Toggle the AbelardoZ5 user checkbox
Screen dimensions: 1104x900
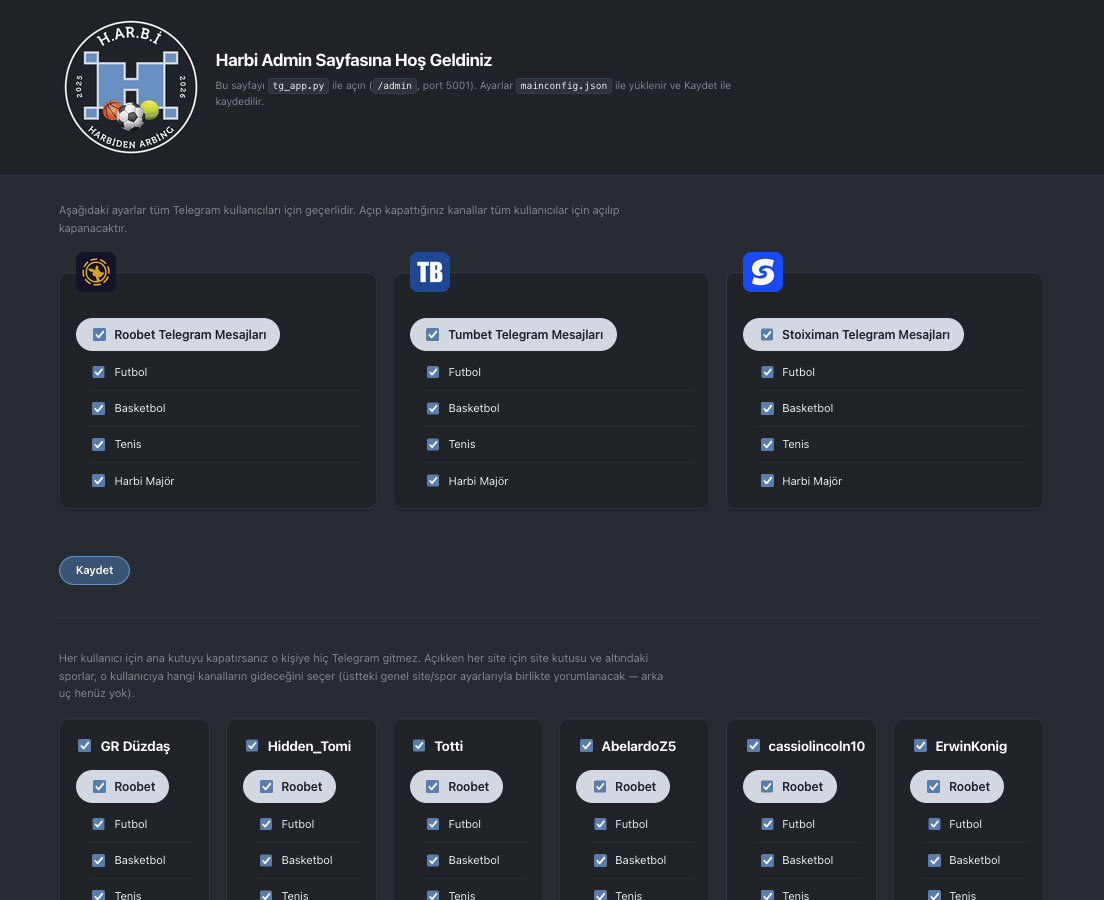click(x=586, y=746)
